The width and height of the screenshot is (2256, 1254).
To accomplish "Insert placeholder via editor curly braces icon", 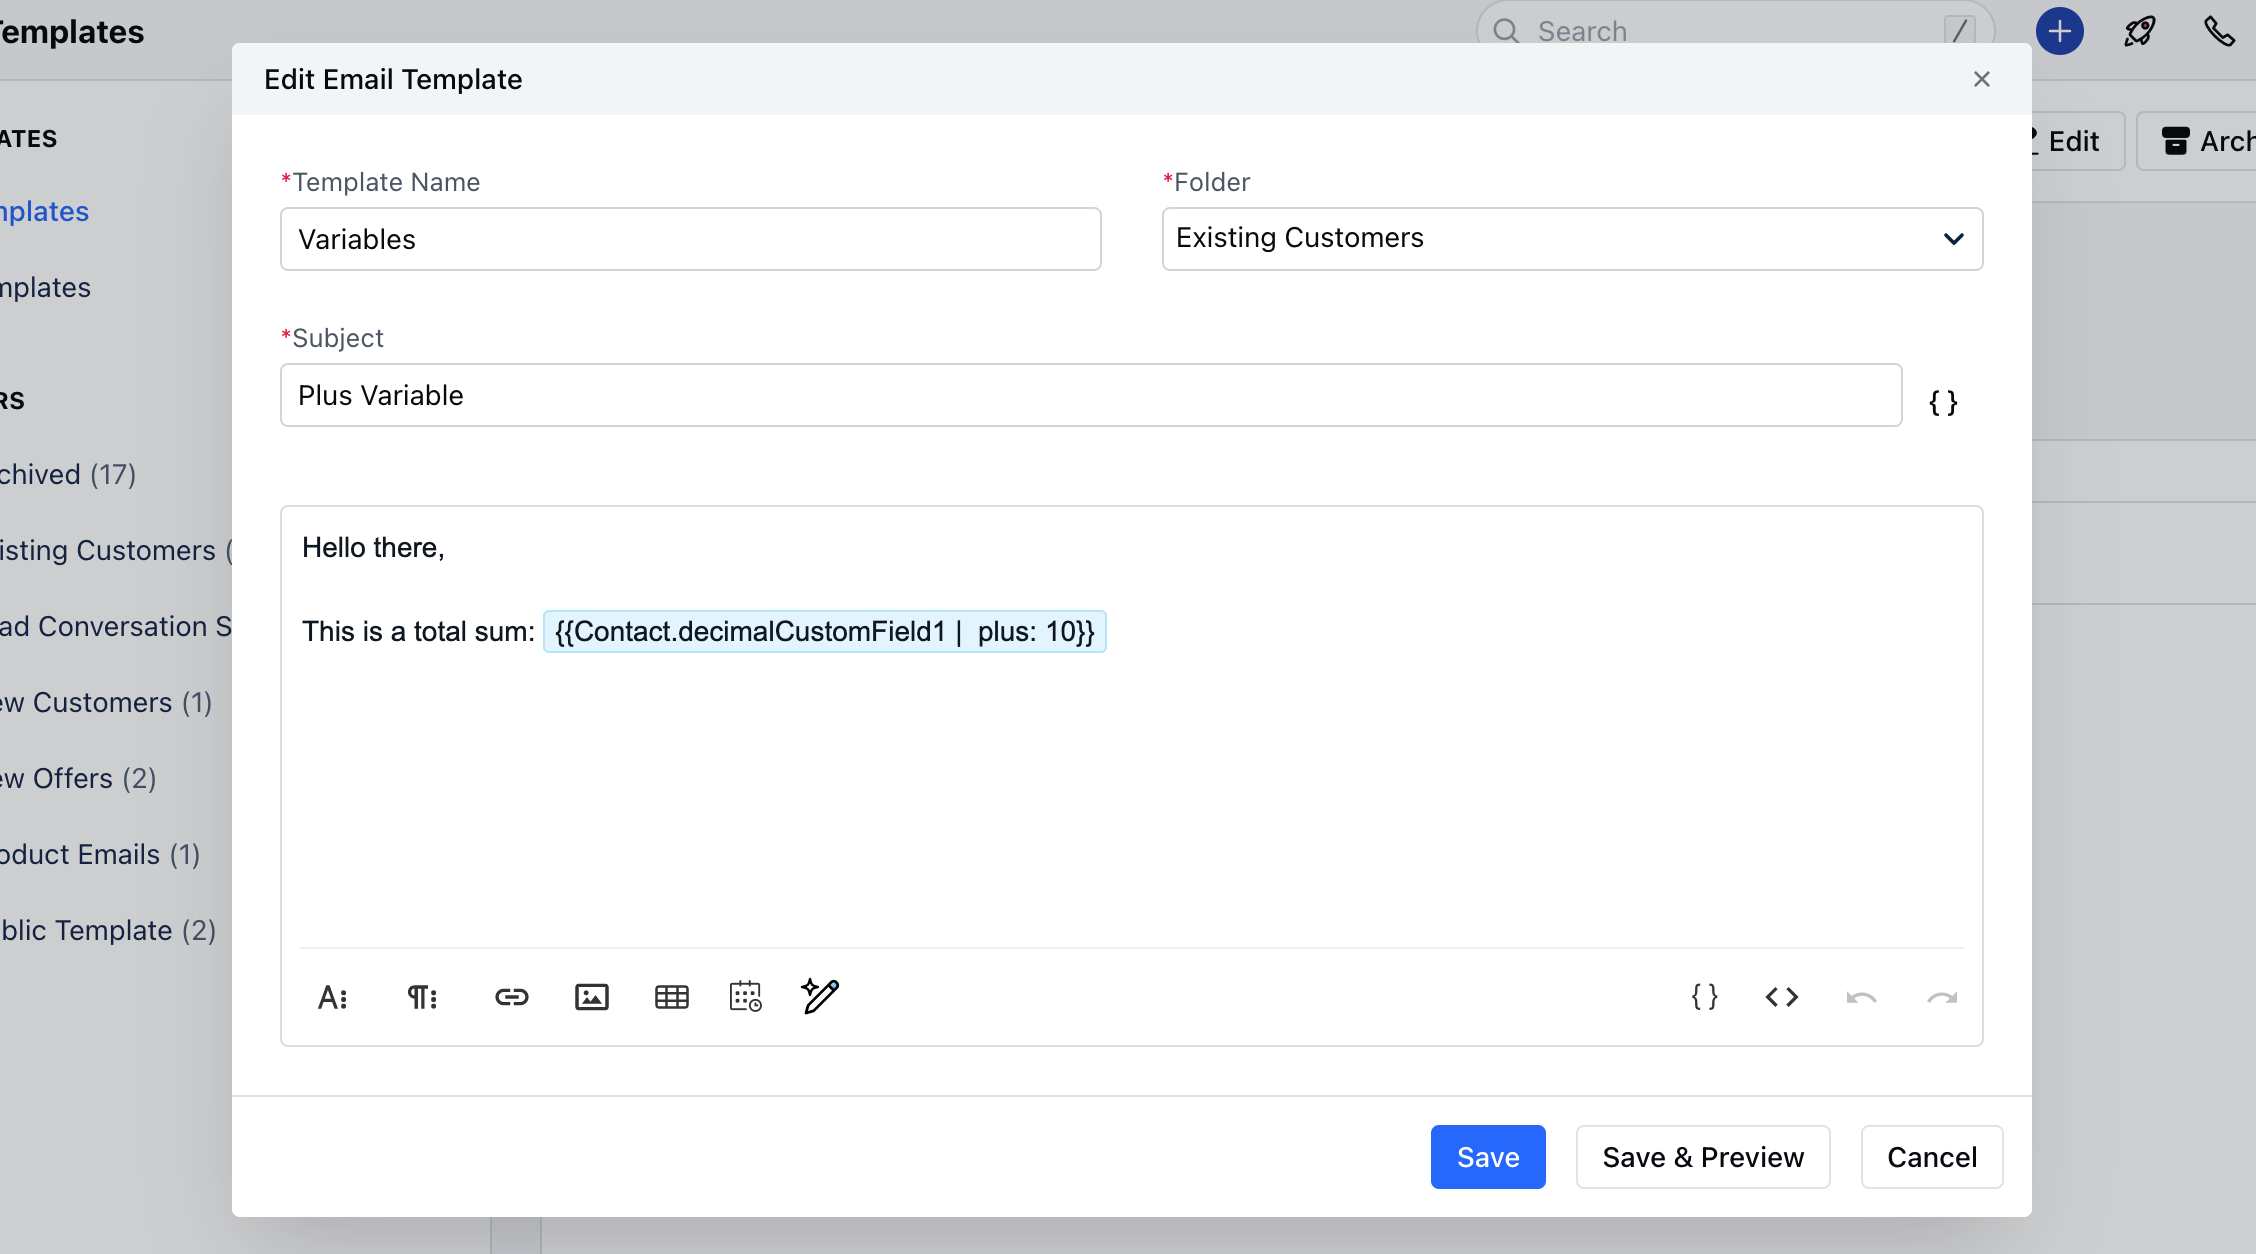I will (x=1704, y=997).
